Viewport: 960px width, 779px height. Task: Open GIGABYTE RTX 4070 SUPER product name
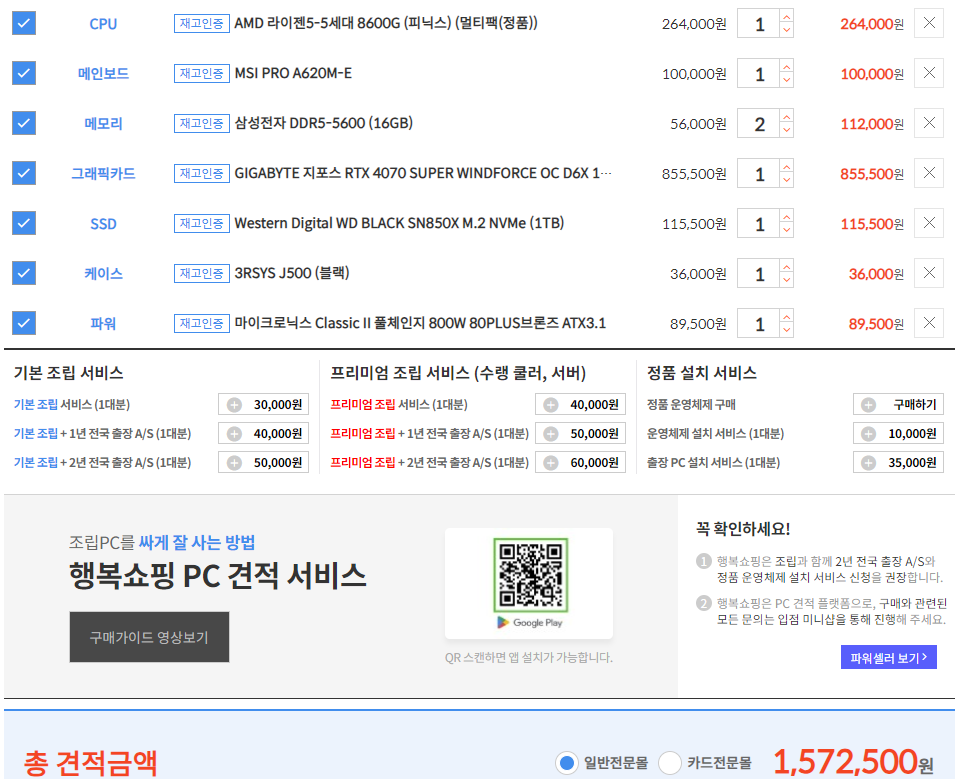(422, 173)
